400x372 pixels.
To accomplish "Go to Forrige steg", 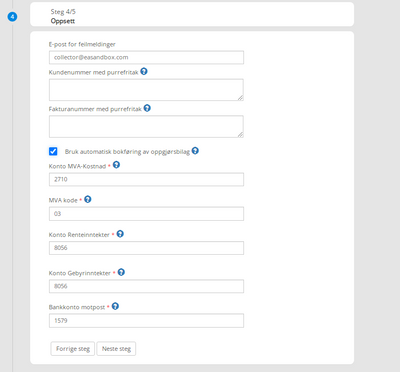I will [x=73, y=349].
